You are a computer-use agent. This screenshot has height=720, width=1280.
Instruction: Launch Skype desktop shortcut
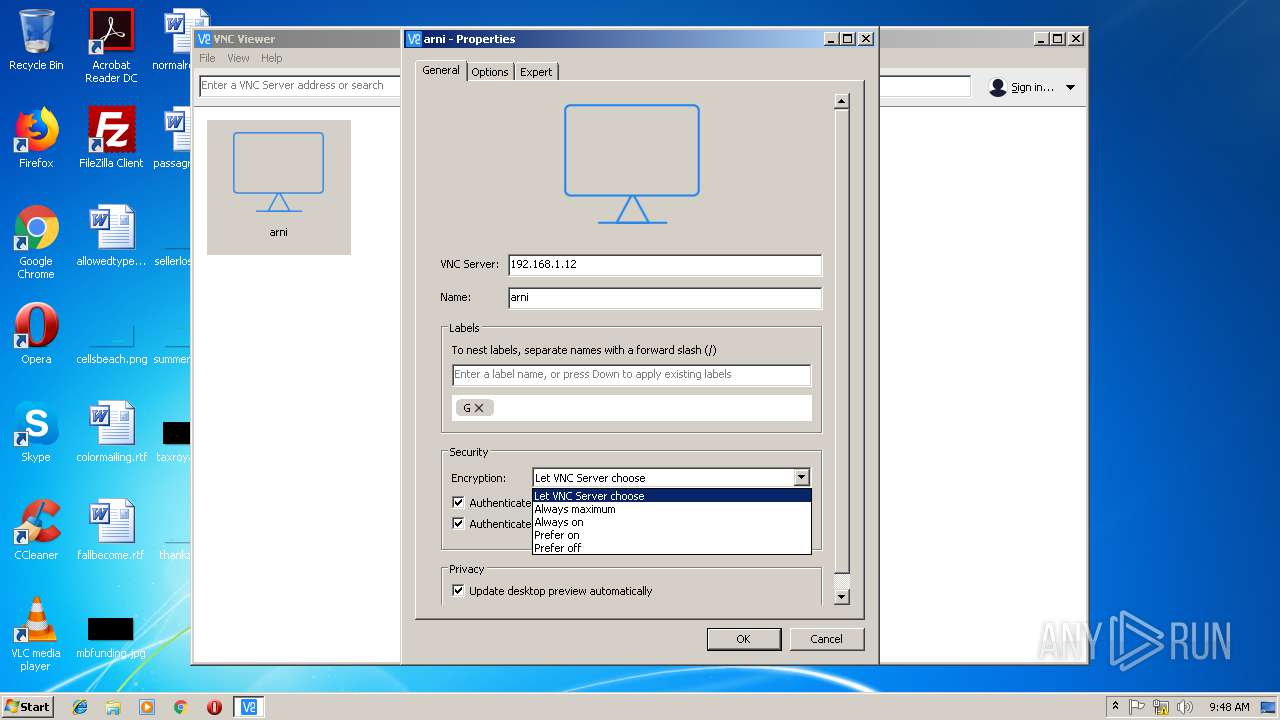(x=36, y=432)
